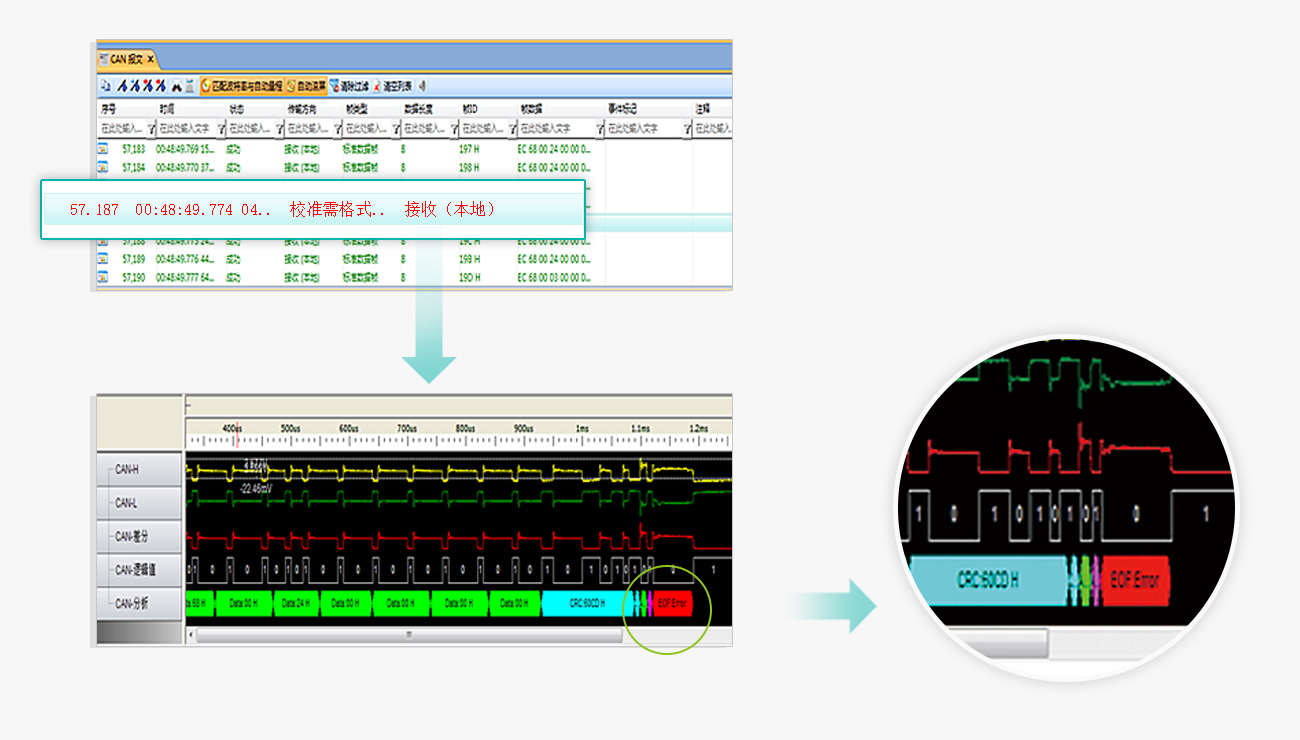The image size is (1300, 740).
Task: Close the CAN 报文 tab
Action: [150, 59]
